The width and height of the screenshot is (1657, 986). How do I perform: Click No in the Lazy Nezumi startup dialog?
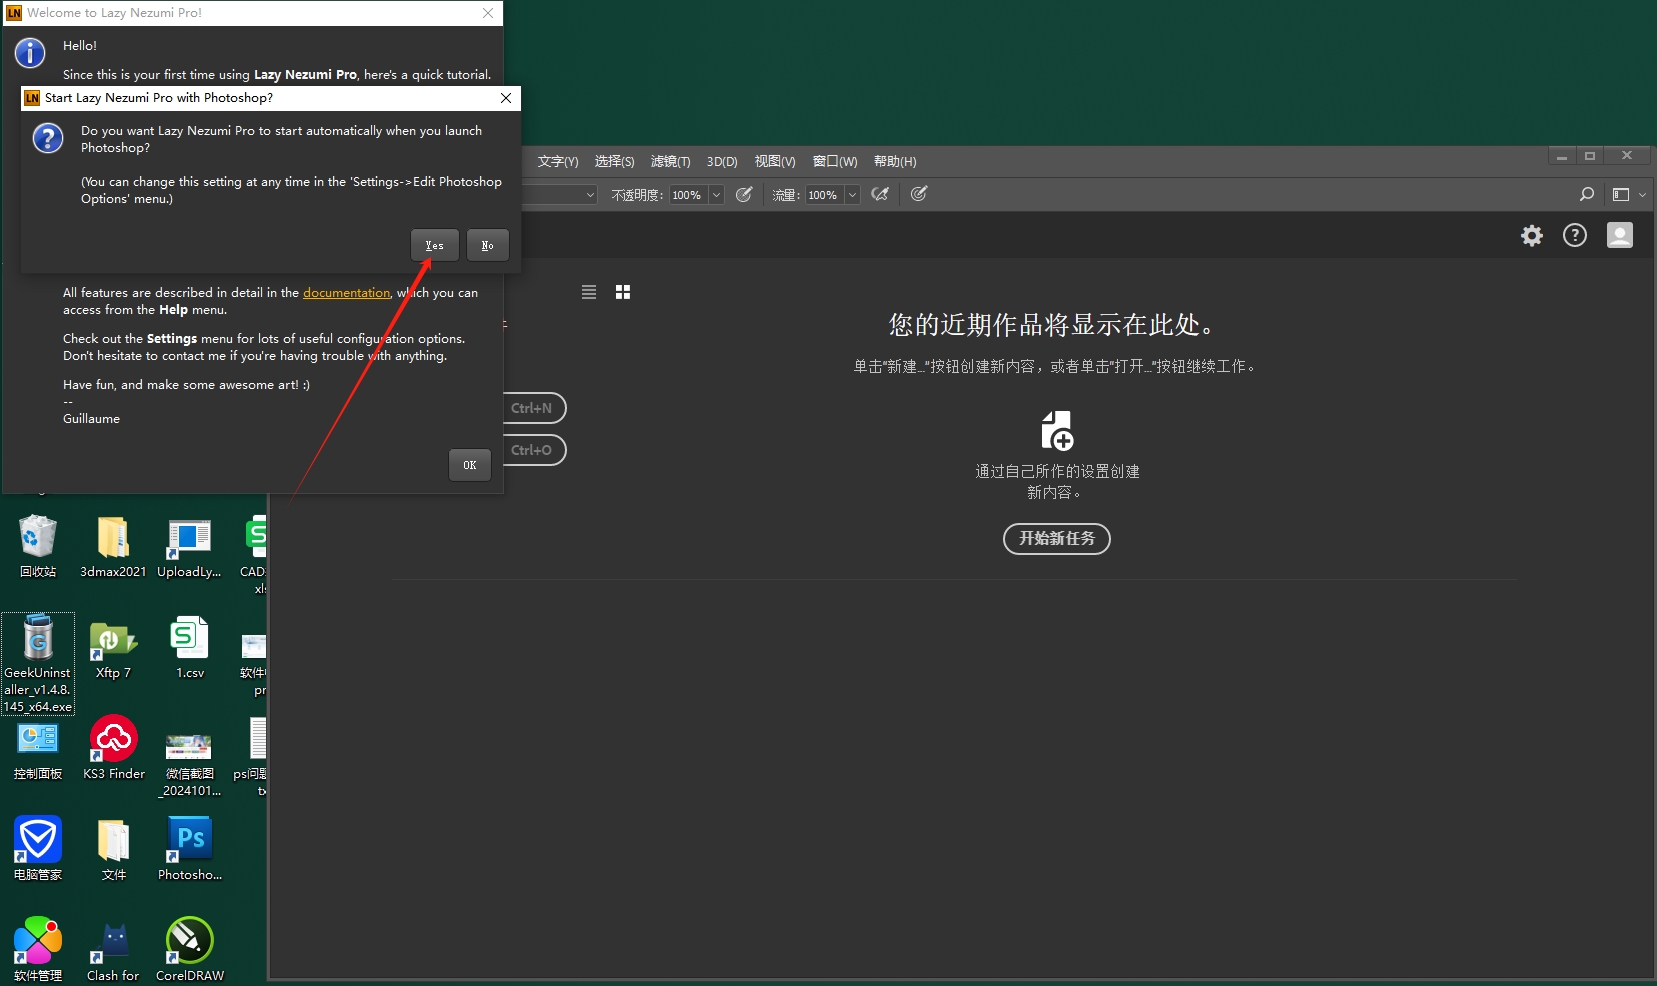(487, 245)
